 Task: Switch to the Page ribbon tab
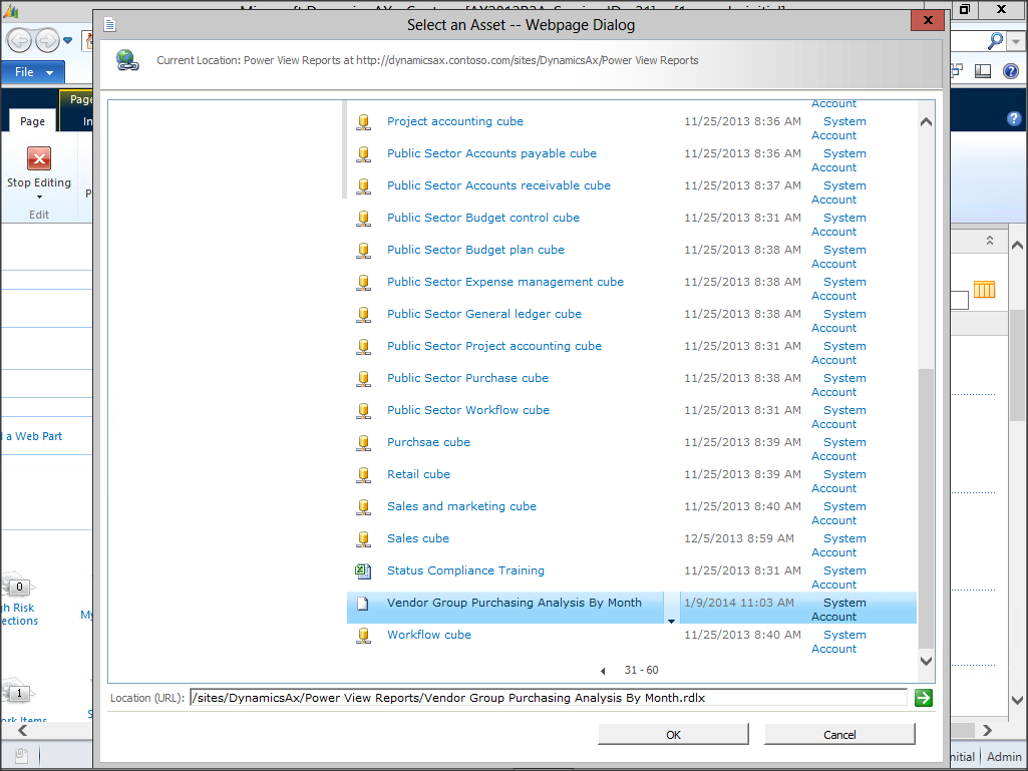(x=33, y=121)
